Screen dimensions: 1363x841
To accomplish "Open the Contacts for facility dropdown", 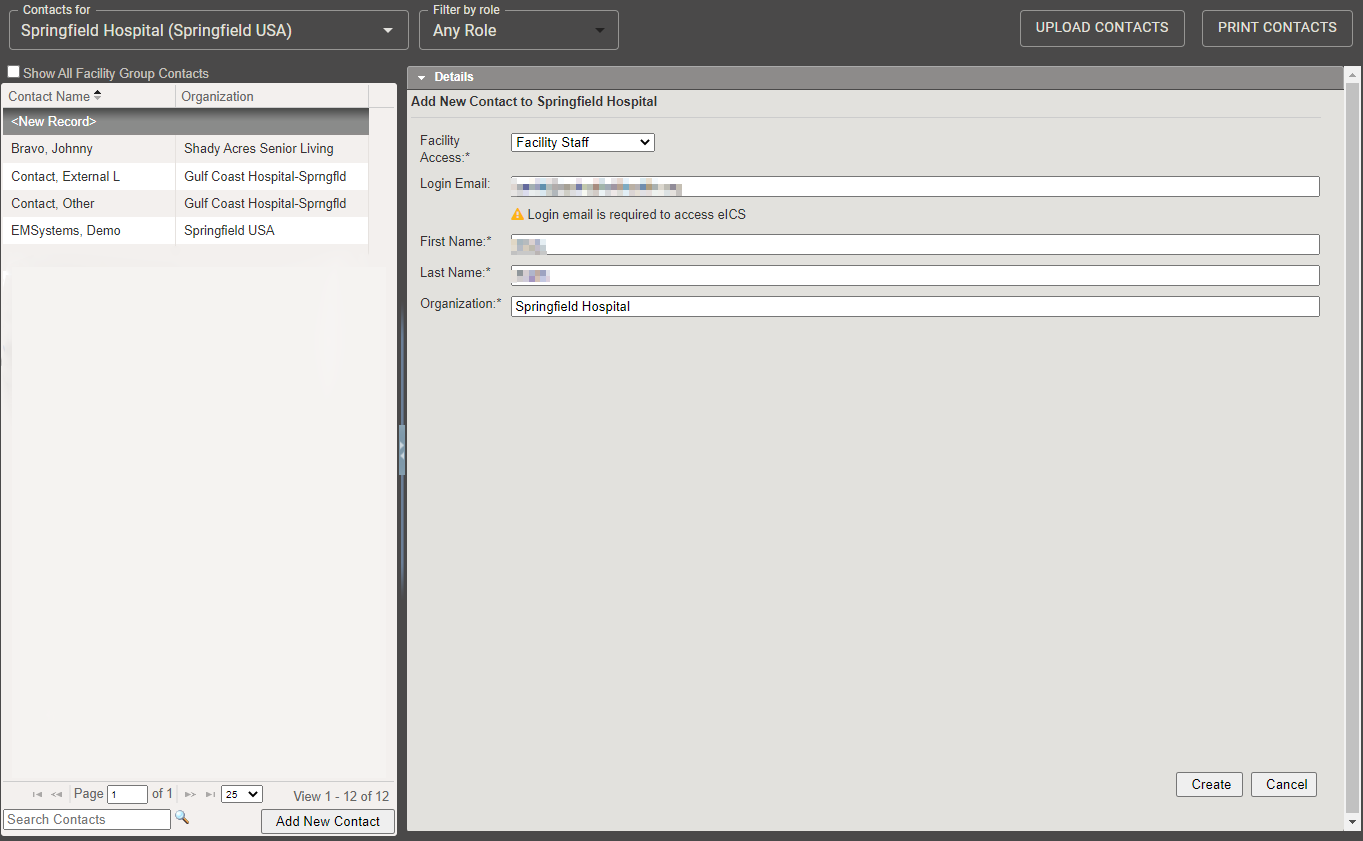I will pos(209,30).
